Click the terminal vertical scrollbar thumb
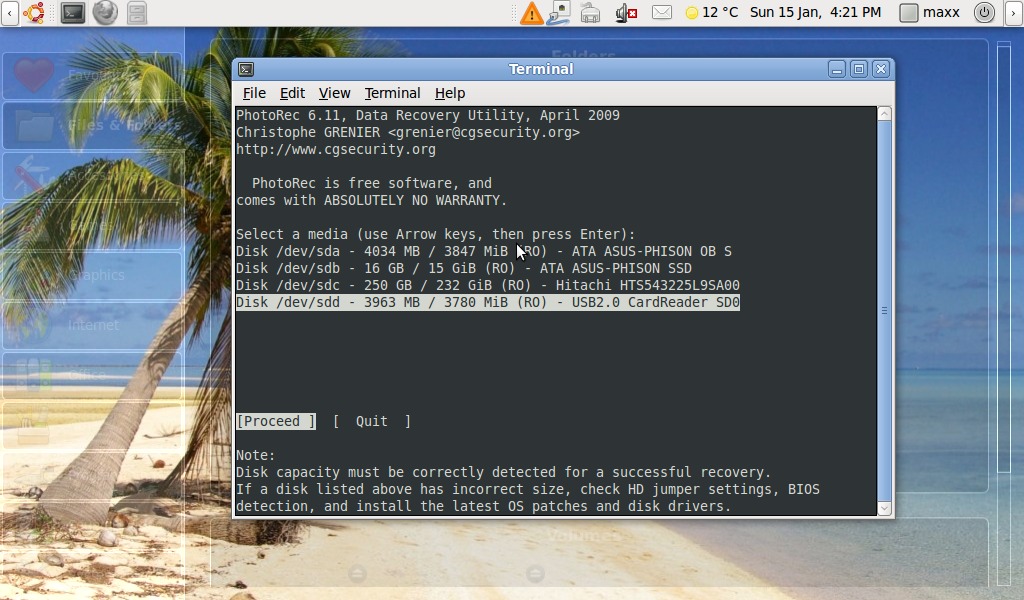This screenshot has width=1024, height=600. pos(884,311)
